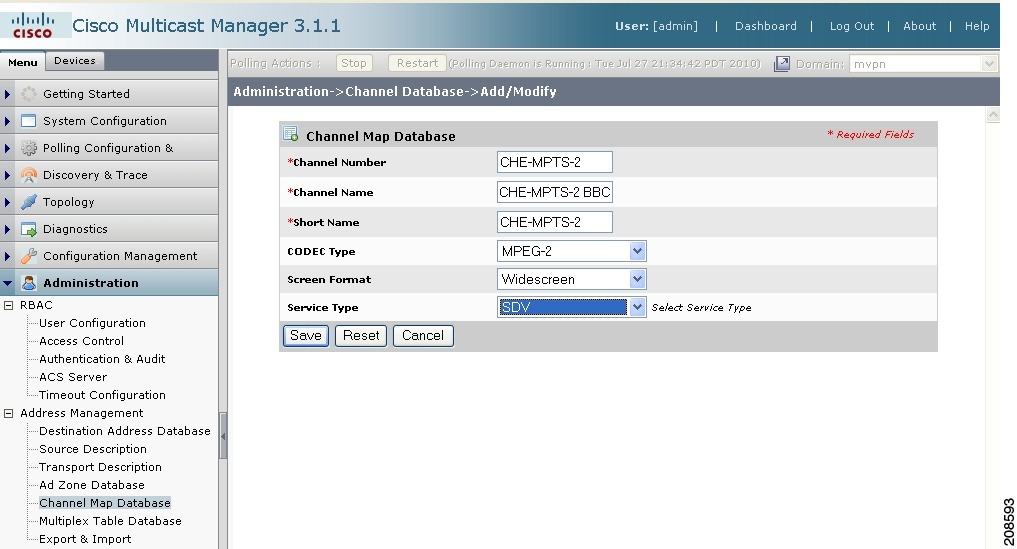Expand the Diagnostics section arrow
The image size is (1017, 549).
point(7,229)
